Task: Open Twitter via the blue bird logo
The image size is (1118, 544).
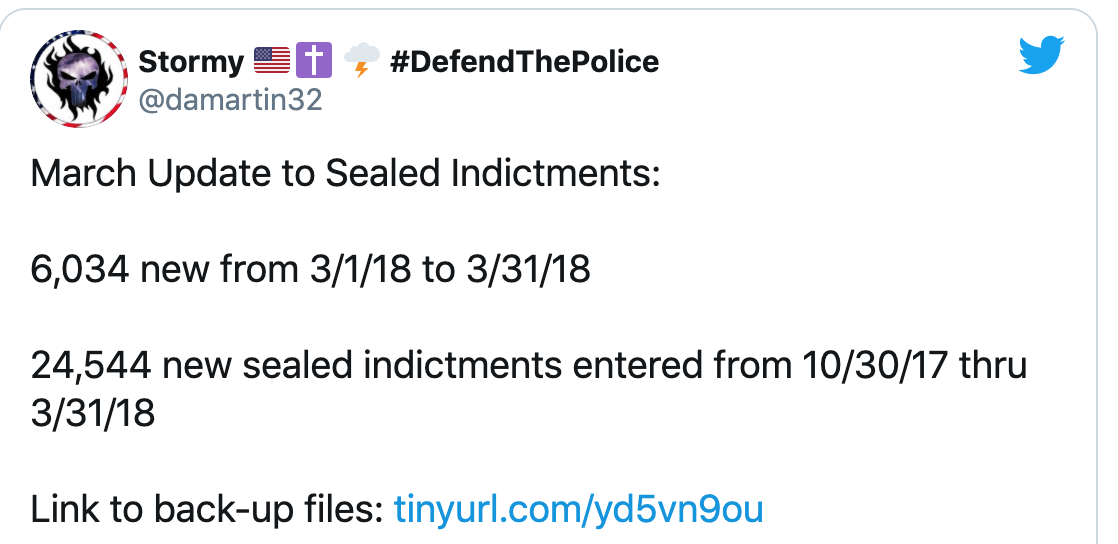Action: click(1043, 56)
